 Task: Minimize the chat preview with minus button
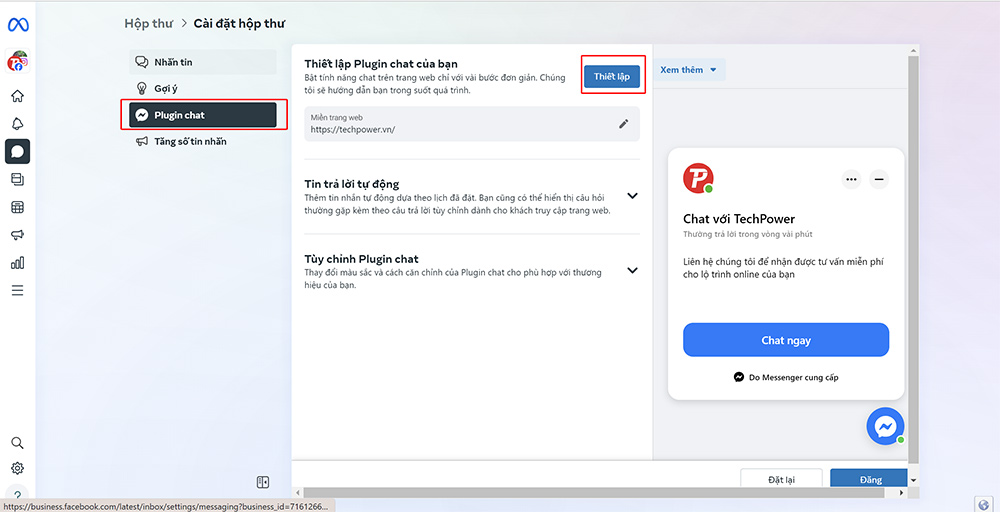click(879, 180)
